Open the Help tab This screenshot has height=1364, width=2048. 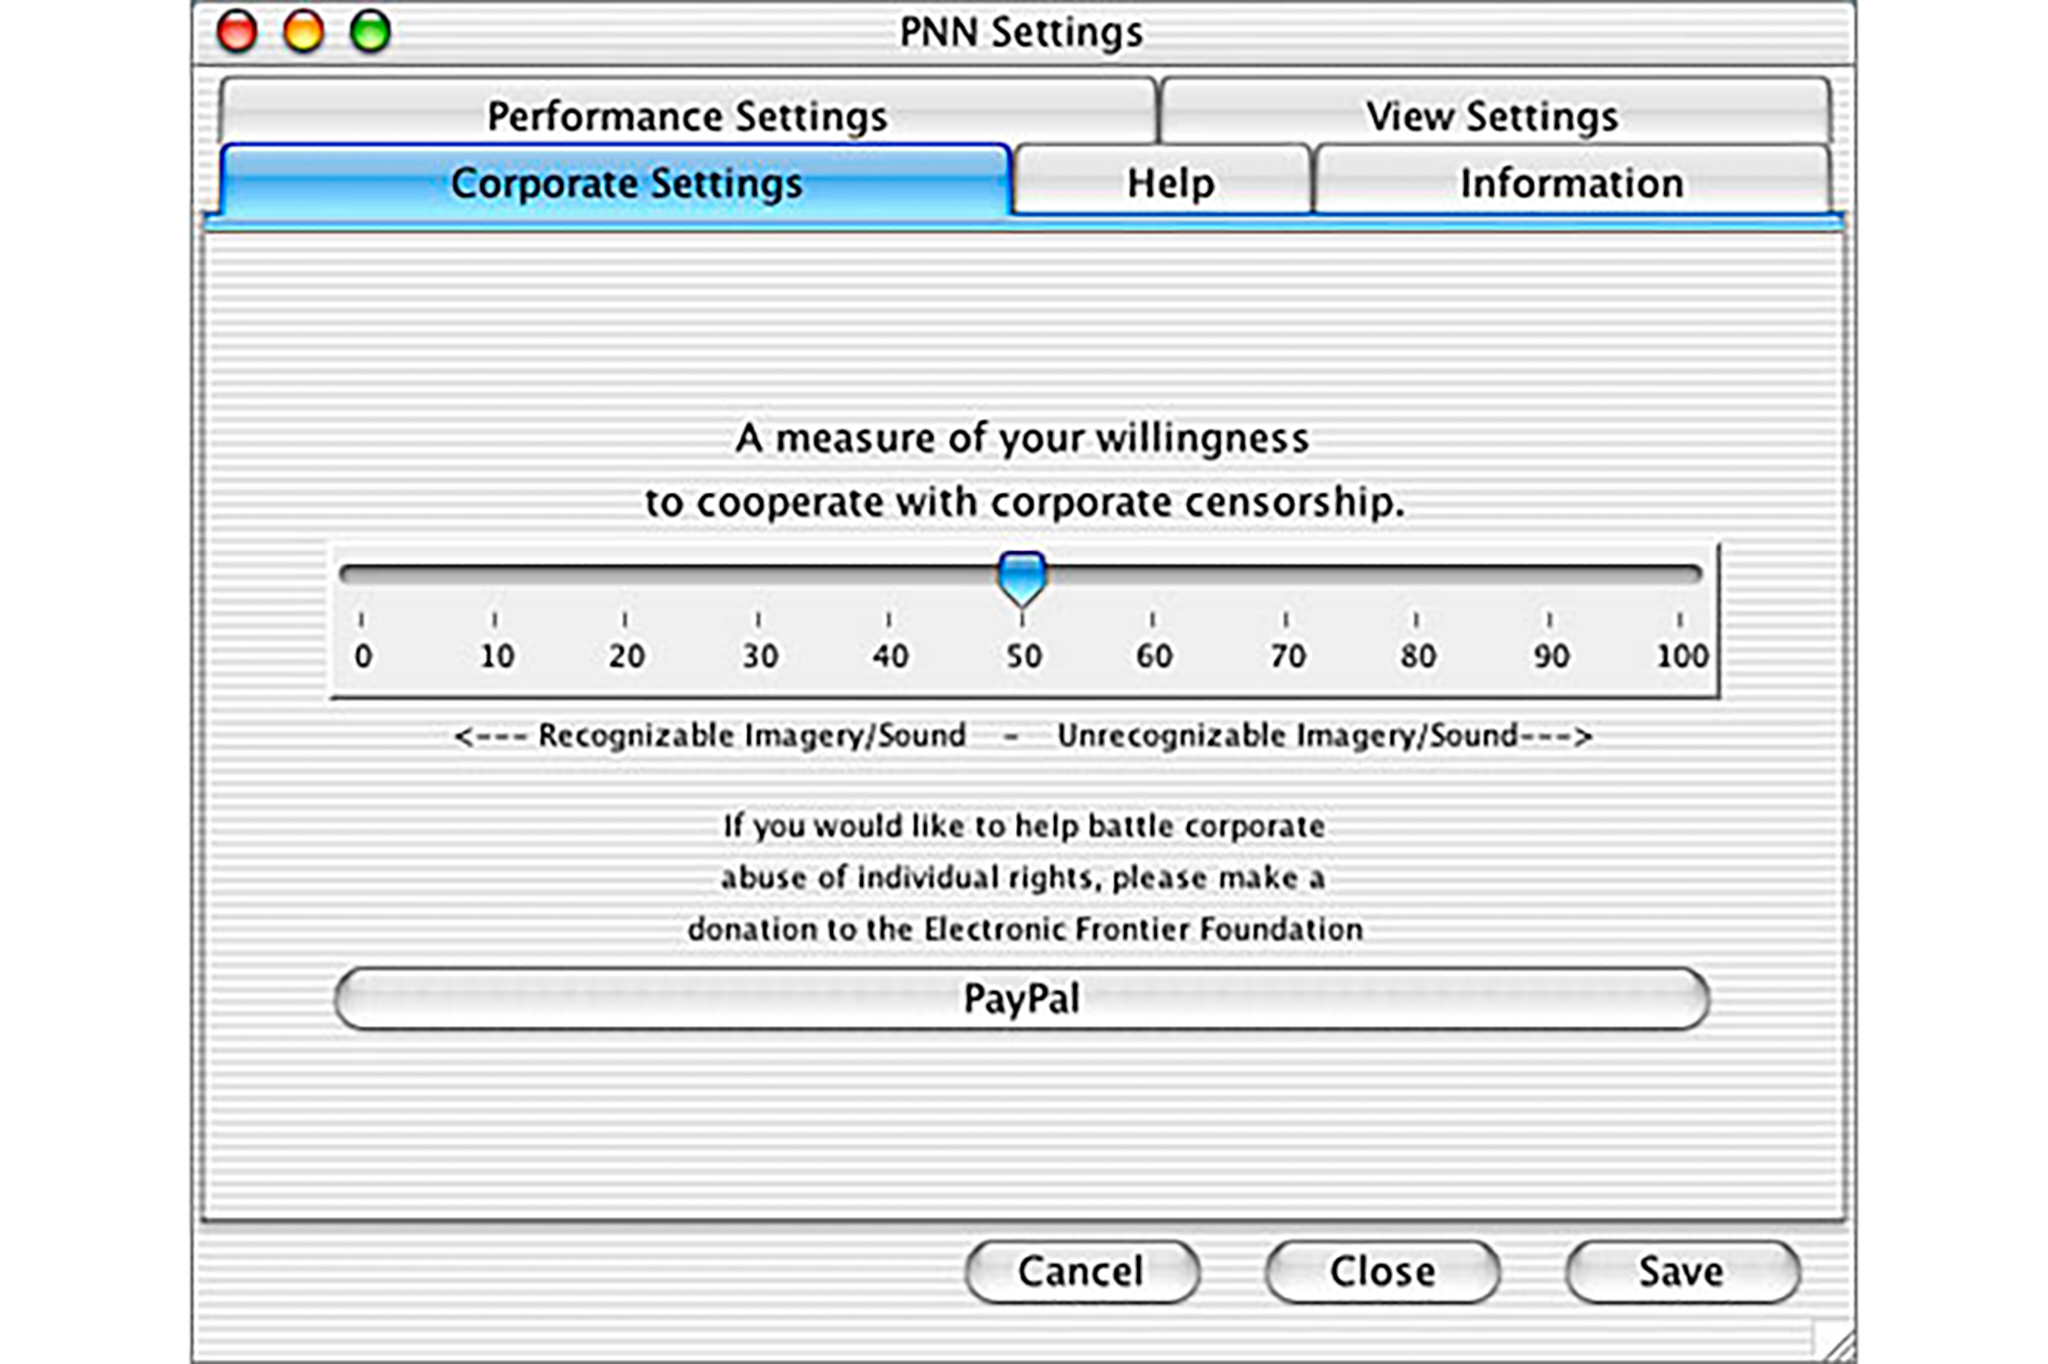pyautogui.click(x=1169, y=182)
